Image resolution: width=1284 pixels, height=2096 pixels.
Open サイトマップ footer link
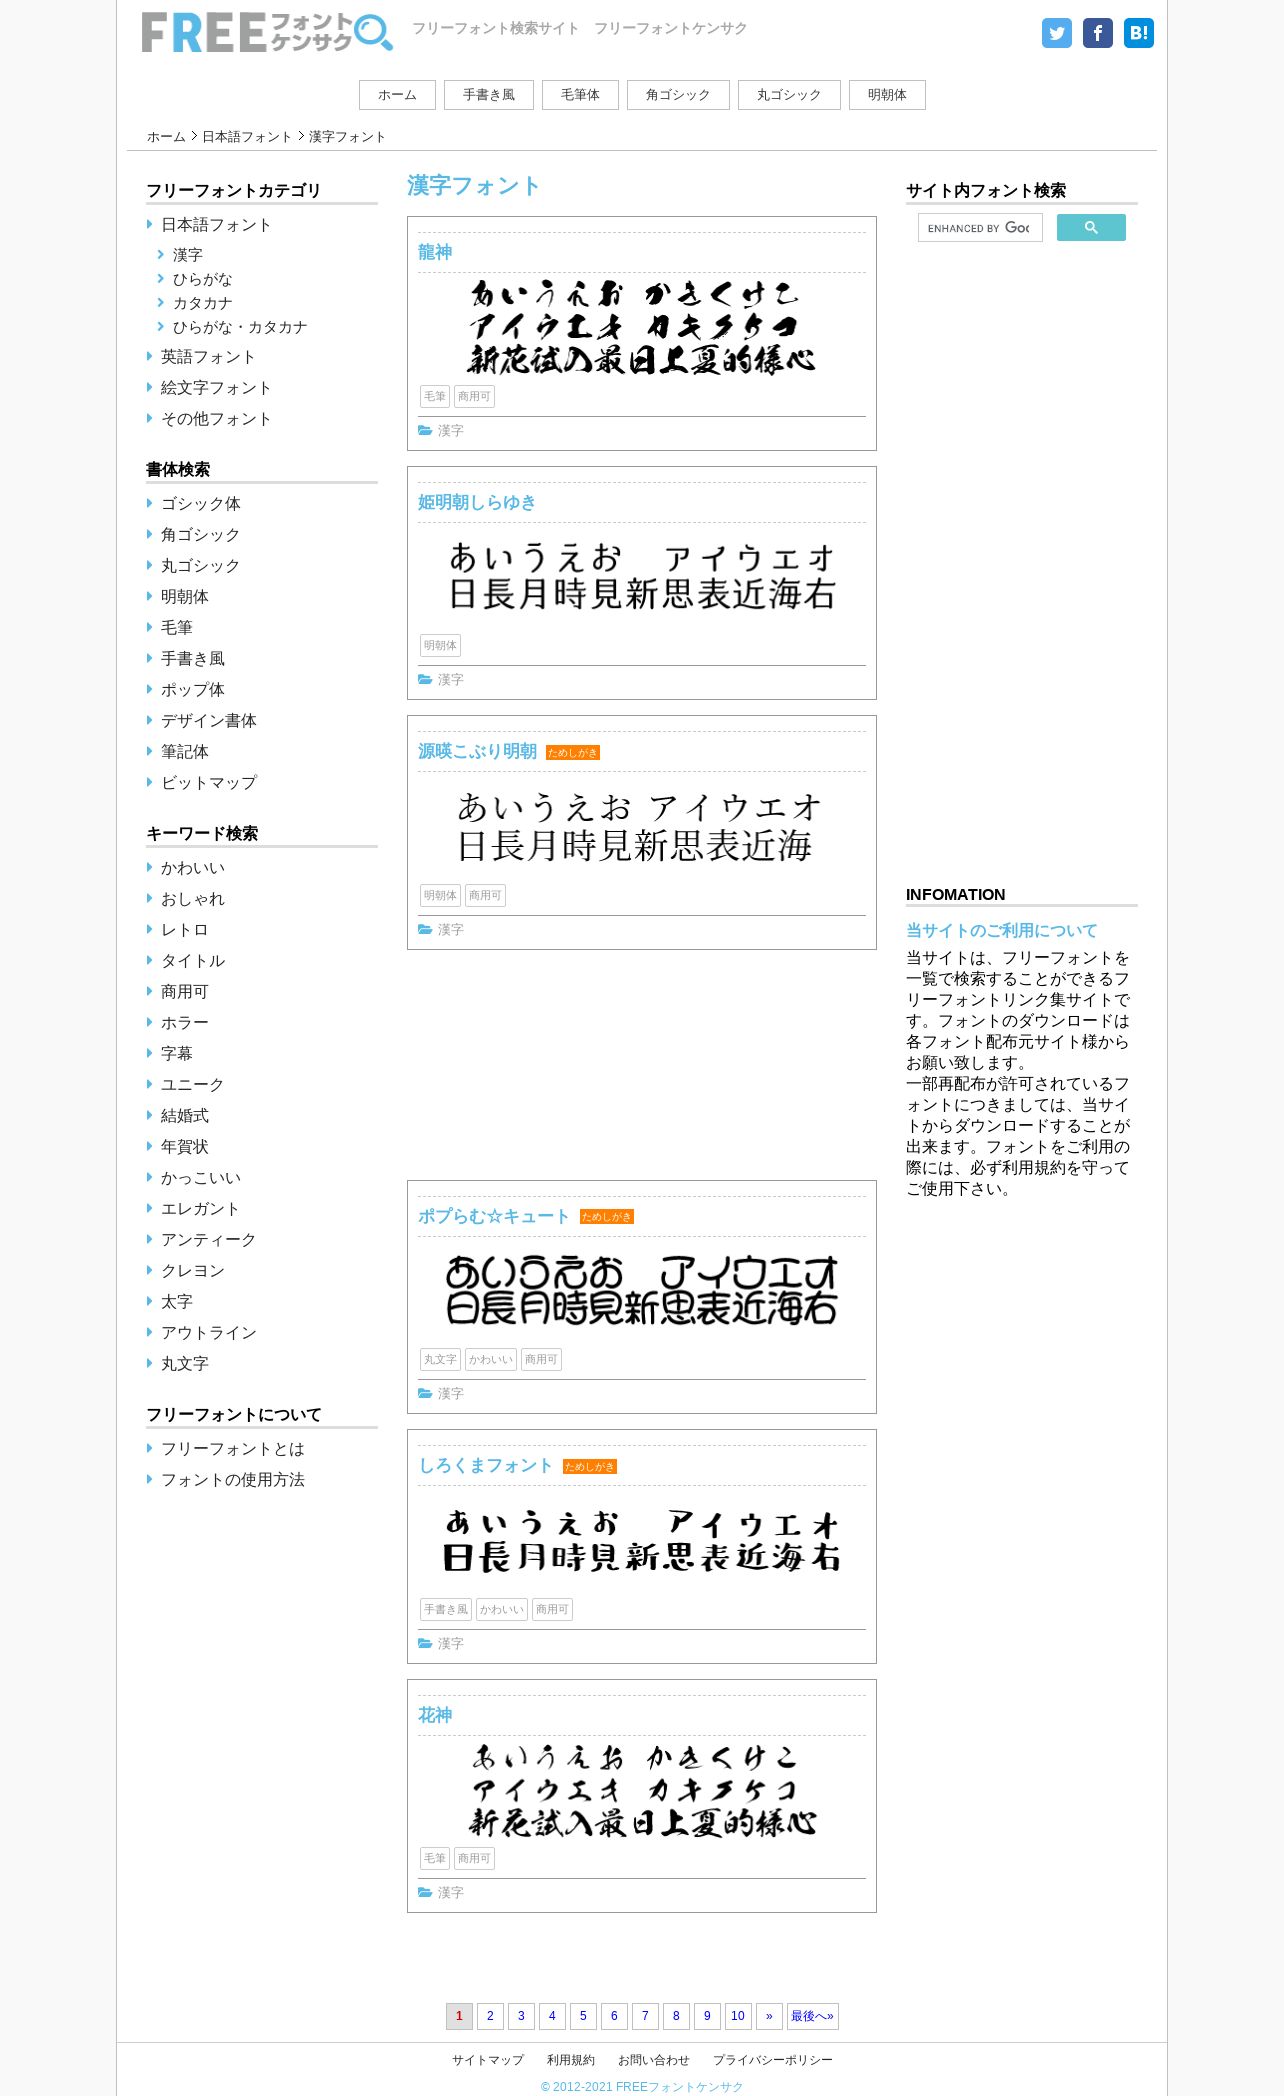coord(487,2060)
